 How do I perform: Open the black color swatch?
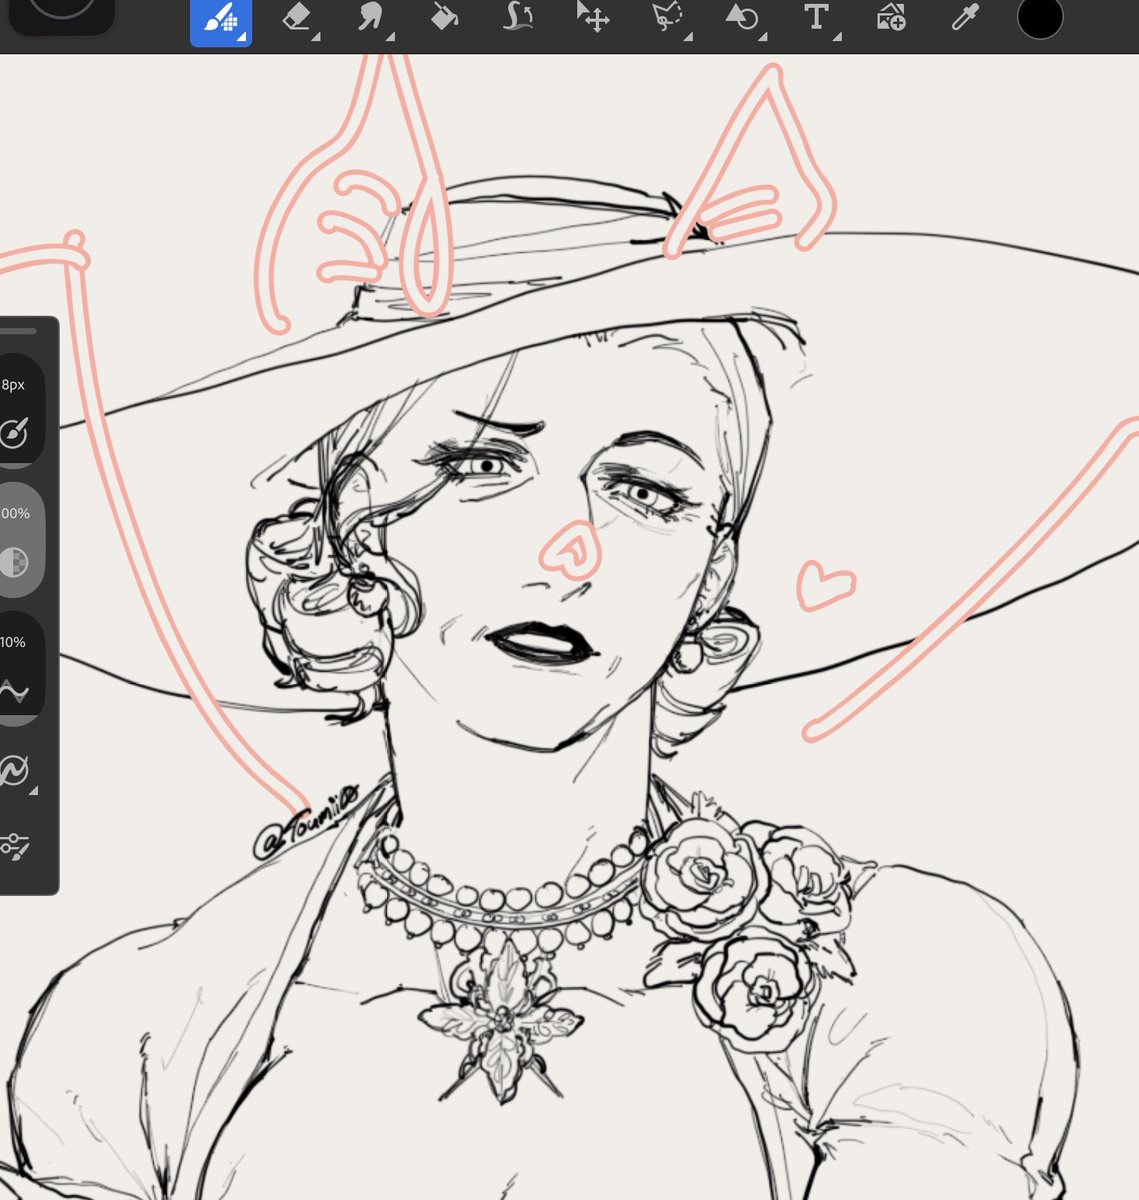tap(1040, 17)
